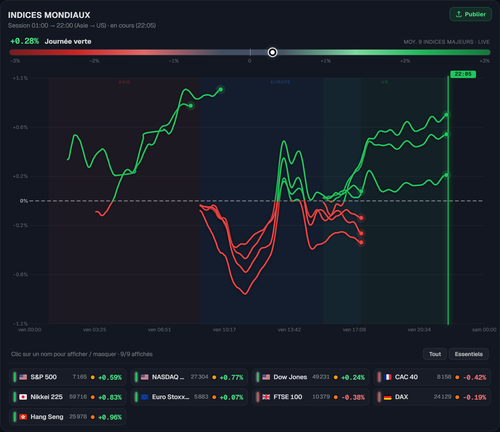The width and height of the screenshot is (500, 432).
Task: Click the orange status dot on S&P 500
Action: (x=93, y=377)
